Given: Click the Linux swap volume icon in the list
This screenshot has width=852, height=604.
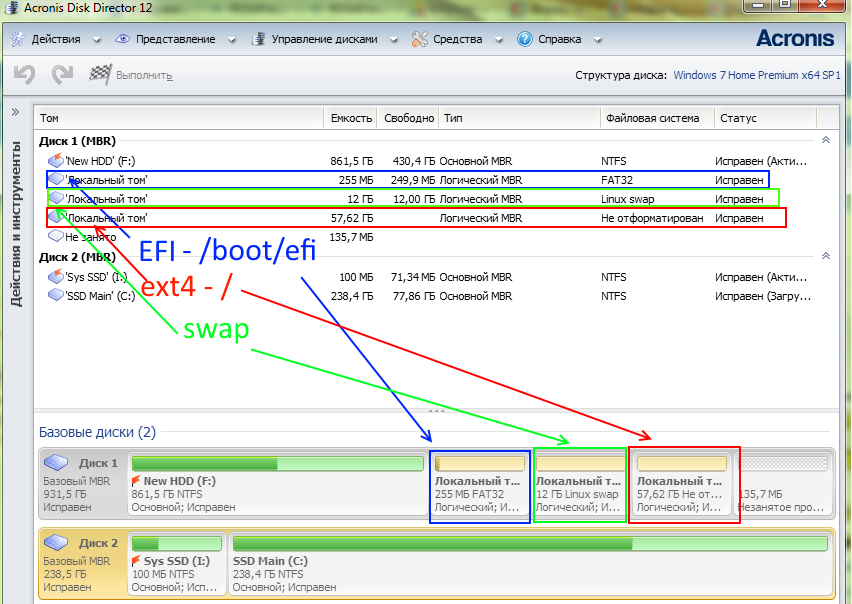Looking at the screenshot, I should pos(55,198).
